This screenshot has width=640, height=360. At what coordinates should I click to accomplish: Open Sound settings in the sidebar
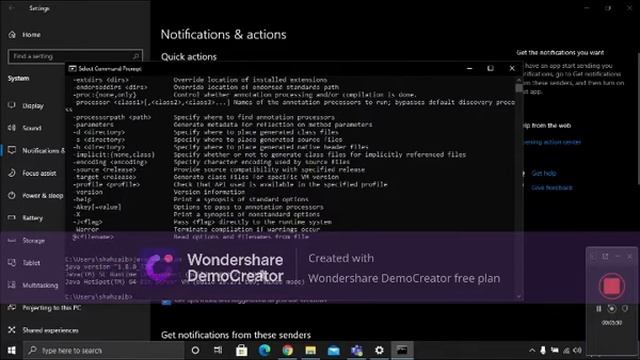tap(33, 128)
